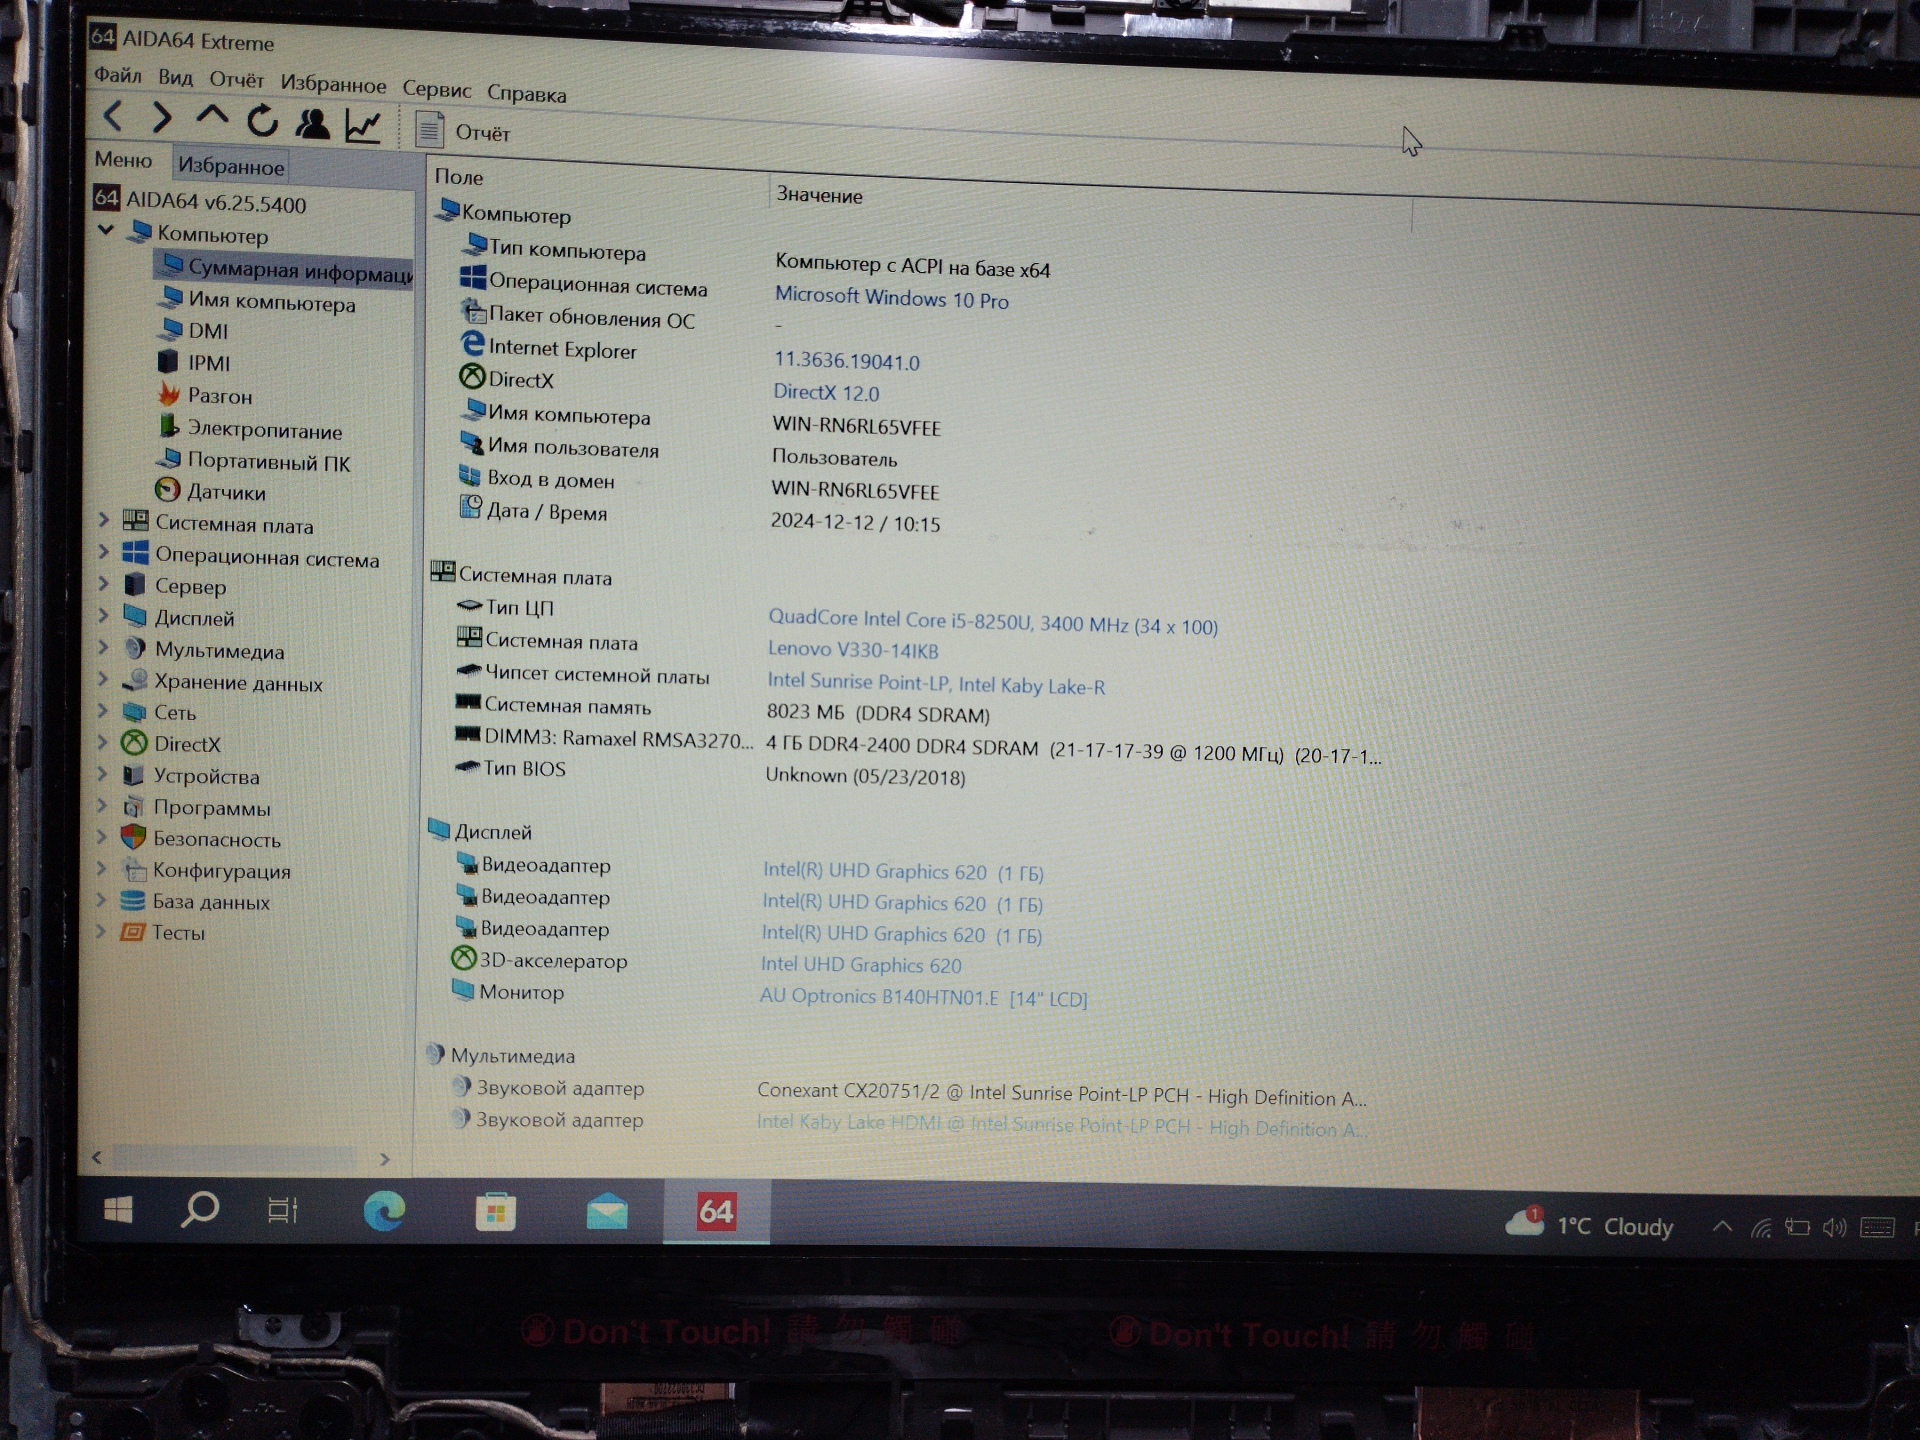This screenshot has width=1920, height=1440.
Task: Click the Безопасность shield icon
Action: click(x=133, y=837)
